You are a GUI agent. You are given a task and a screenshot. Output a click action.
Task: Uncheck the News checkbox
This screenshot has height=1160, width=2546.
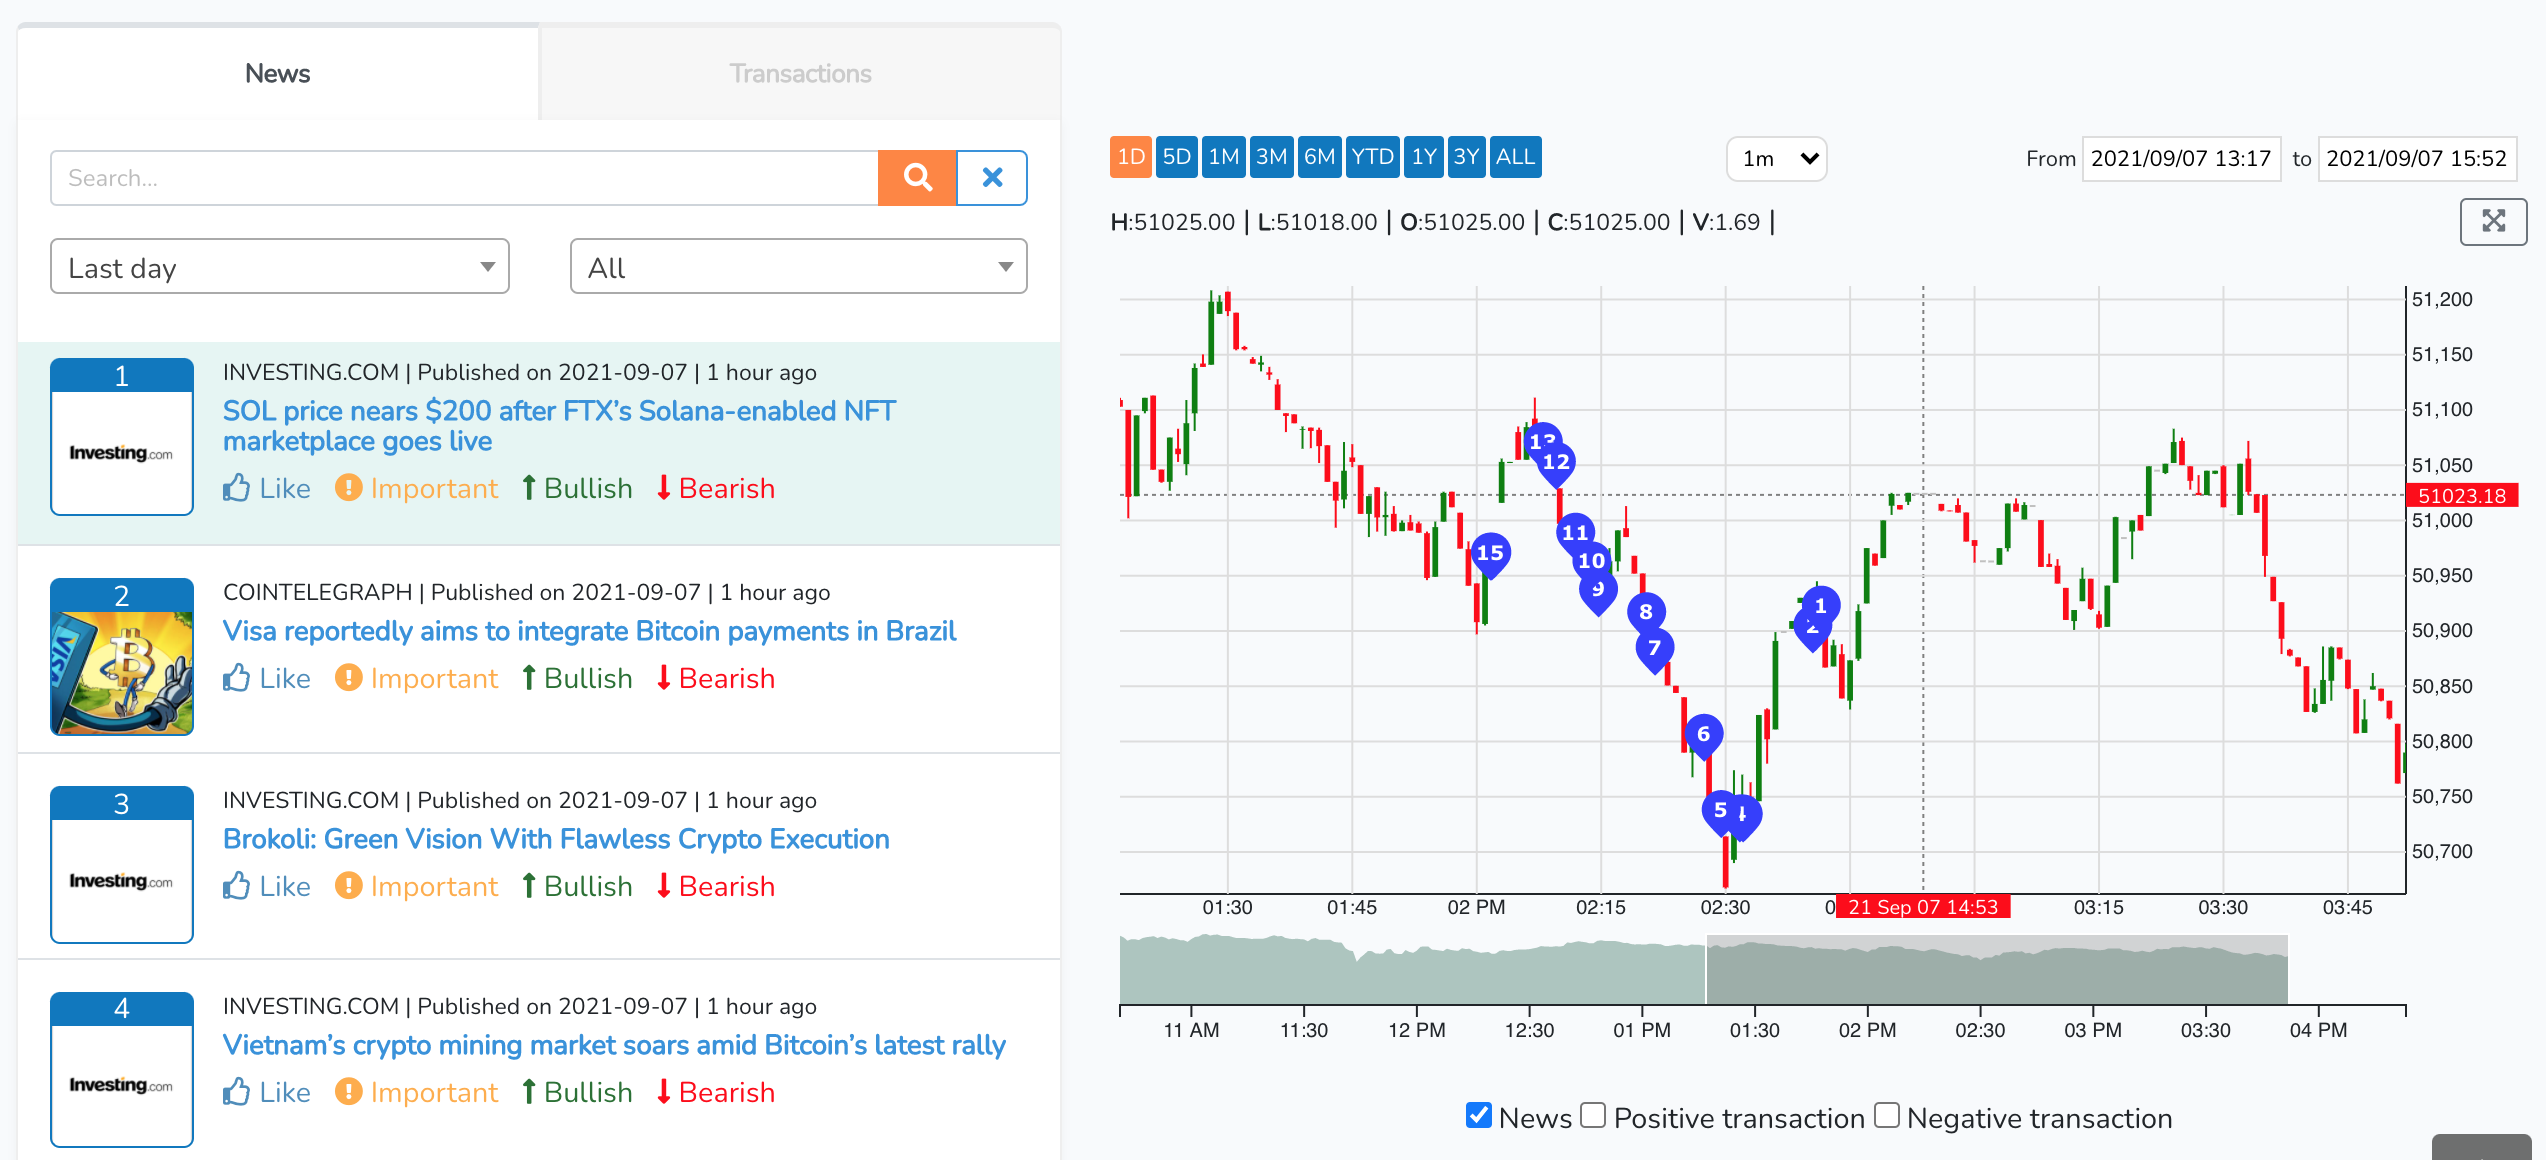coord(1478,1115)
